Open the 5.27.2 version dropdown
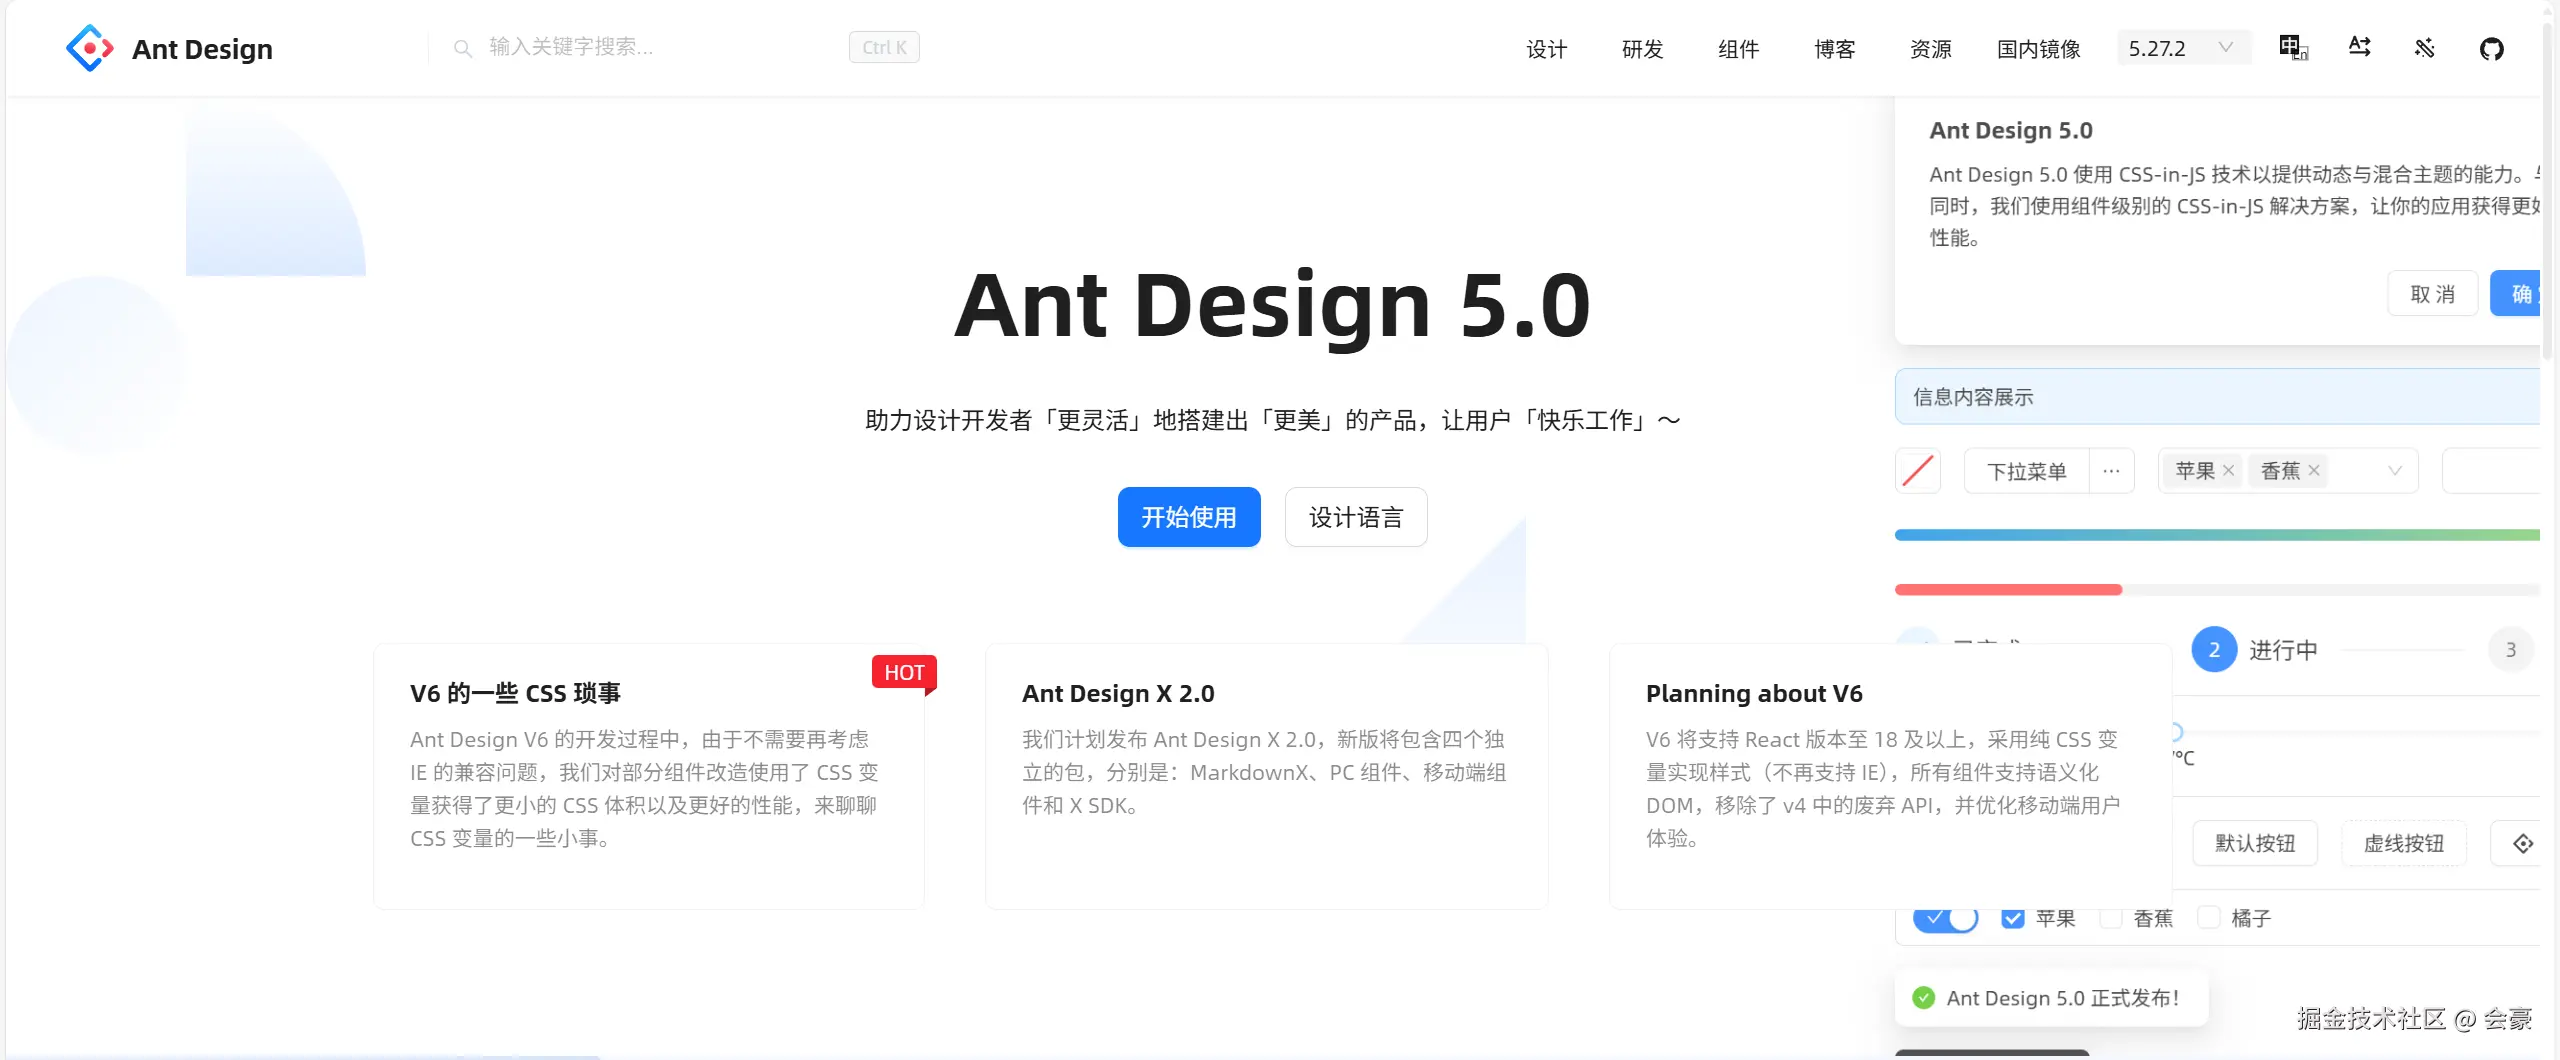The image size is (2560, 1060). (2183, 48)
